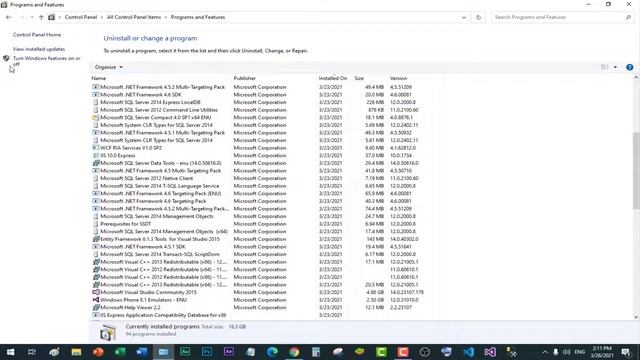Image resolution: width=640 pixels, height=360 pixels.
Task: Sort by the Name column header
Action: pos(99,78)
